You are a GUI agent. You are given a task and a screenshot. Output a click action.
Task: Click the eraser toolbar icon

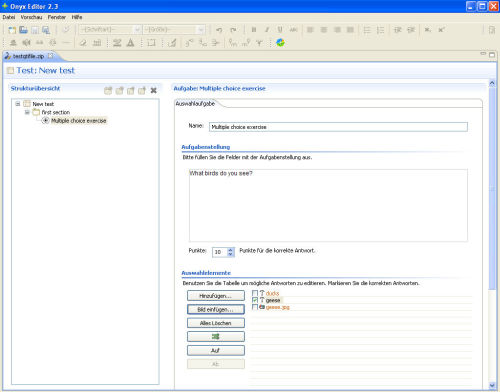click(83, 43)
